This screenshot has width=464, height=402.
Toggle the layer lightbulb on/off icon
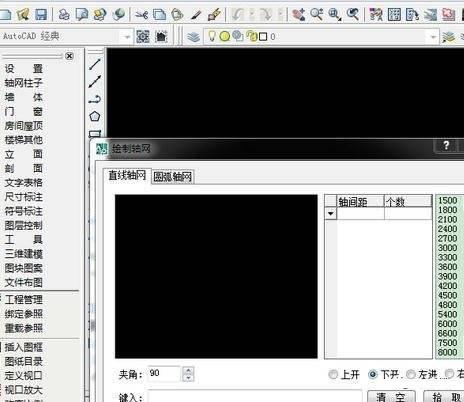click(212, 36)
